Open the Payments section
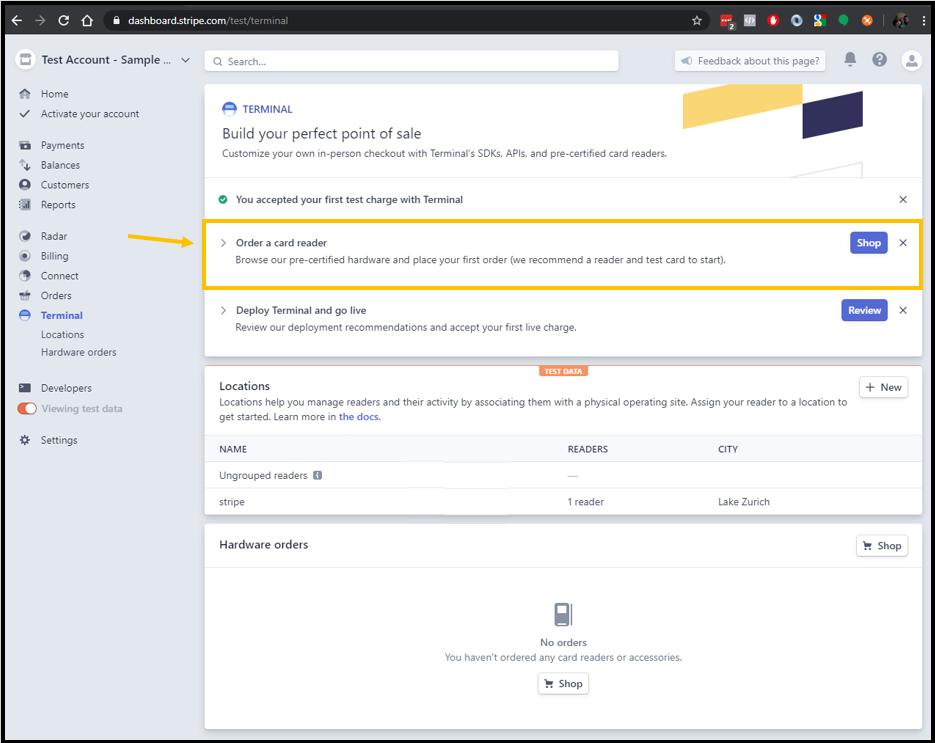Image resolution: width=935 pixels, height=743 pixels. click(63, 145)
